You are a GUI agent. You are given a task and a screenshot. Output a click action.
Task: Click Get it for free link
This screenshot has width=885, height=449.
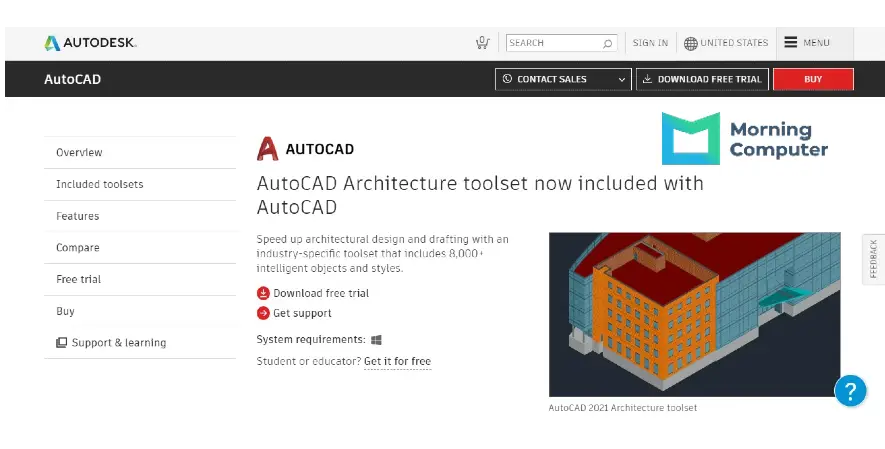(x=397, y=361)
